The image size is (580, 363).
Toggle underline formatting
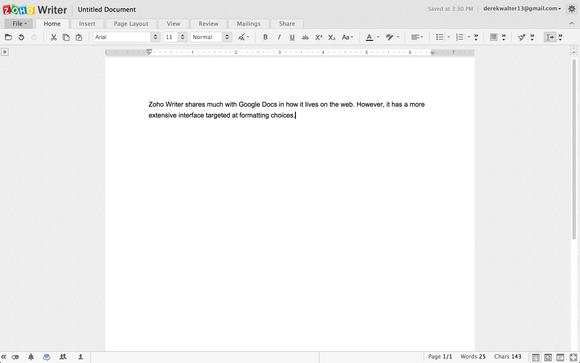(292, 37)
